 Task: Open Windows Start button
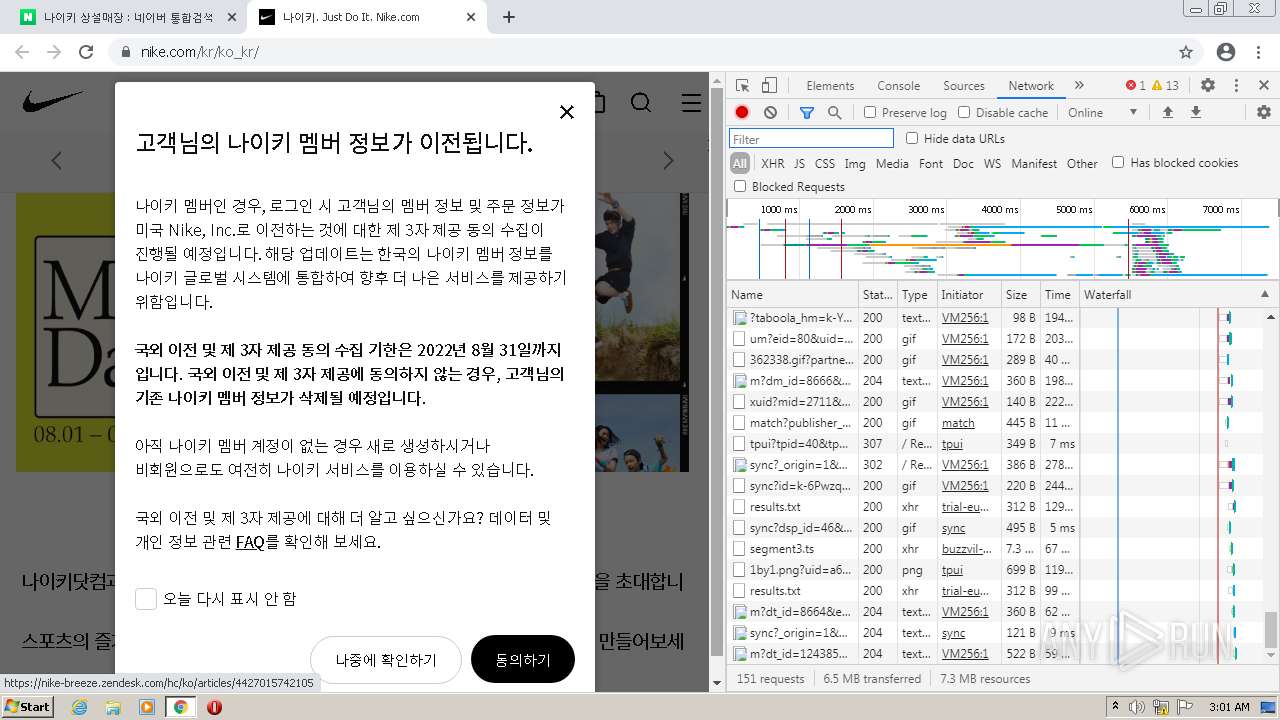[x=27, y=707]
